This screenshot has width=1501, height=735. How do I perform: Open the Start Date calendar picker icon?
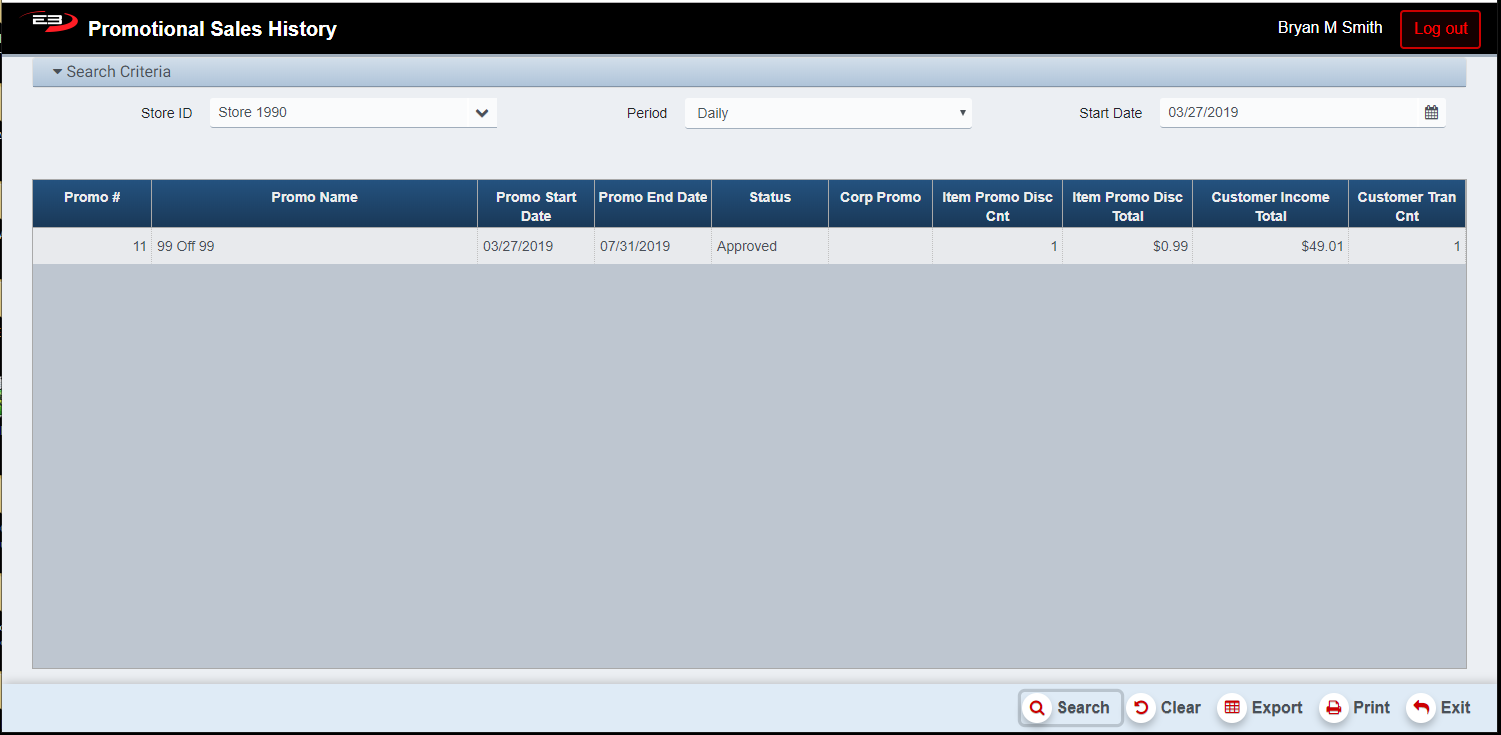pos(1431,113)
